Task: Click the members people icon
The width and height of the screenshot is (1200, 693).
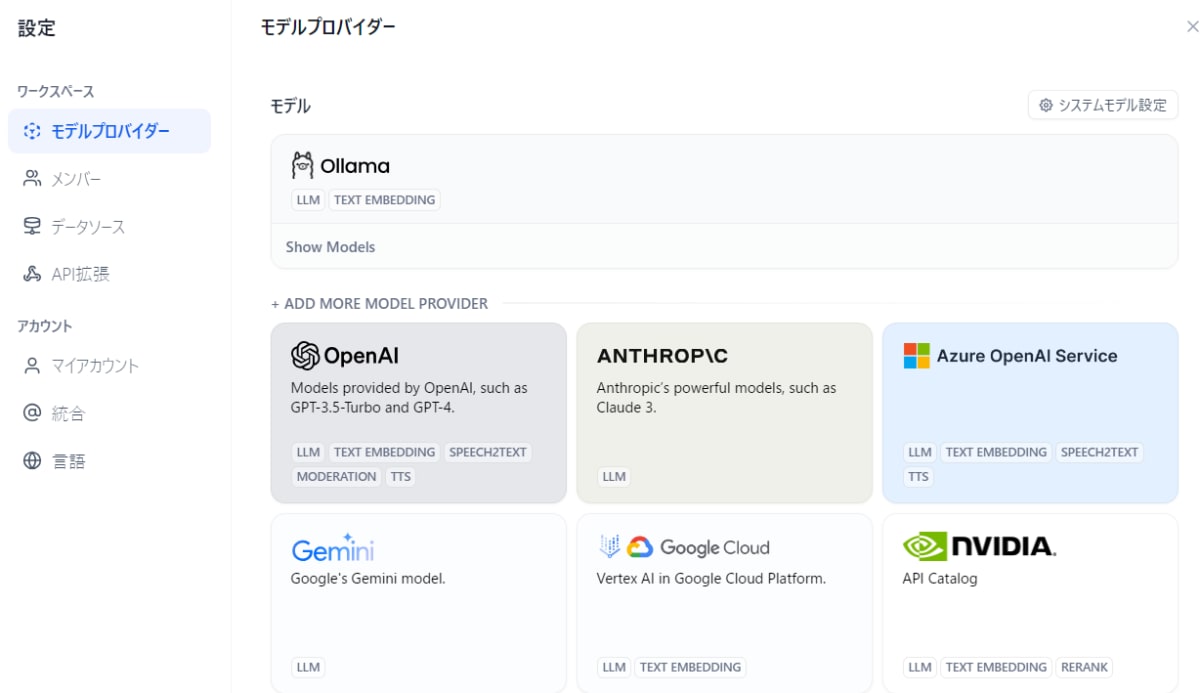Action: (32, 178)
